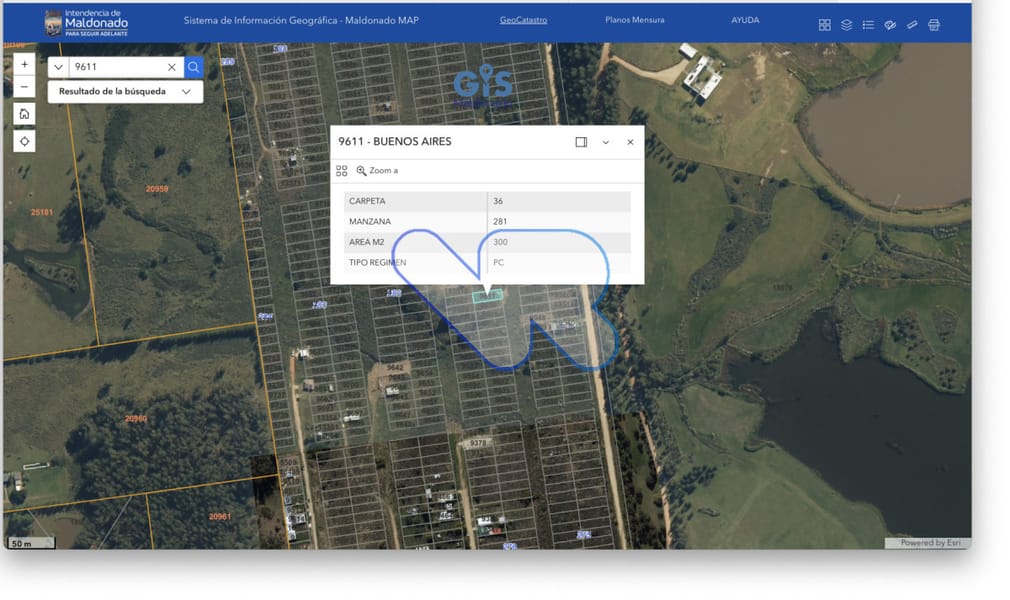
Task: Click the Powered by Esri attribution
Action: pos(930,543)
